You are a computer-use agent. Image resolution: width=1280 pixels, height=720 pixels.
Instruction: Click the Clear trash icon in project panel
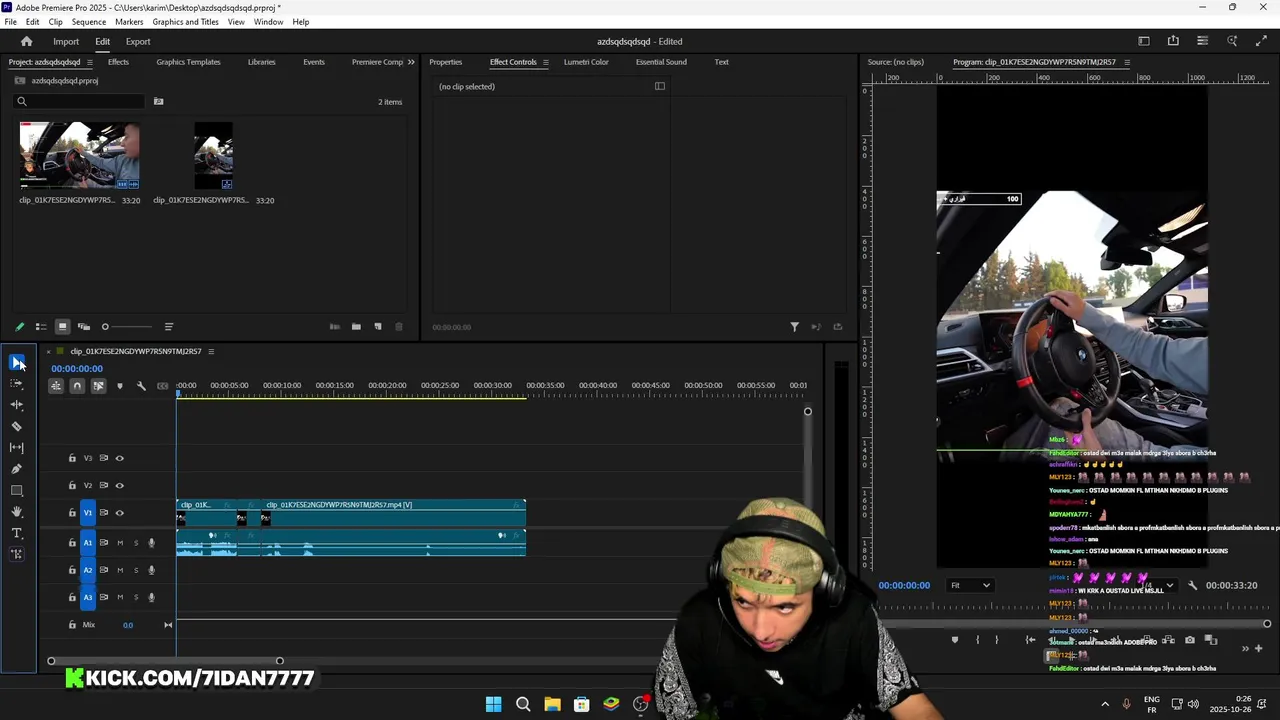pos(399,327)
